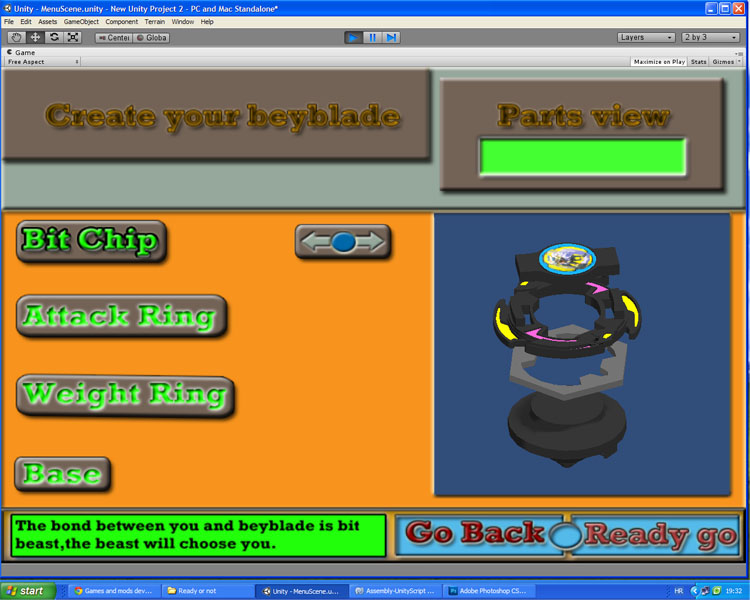Click the green bar under Parts view
This screenshot has width=750, height=600.
point(583,157)
